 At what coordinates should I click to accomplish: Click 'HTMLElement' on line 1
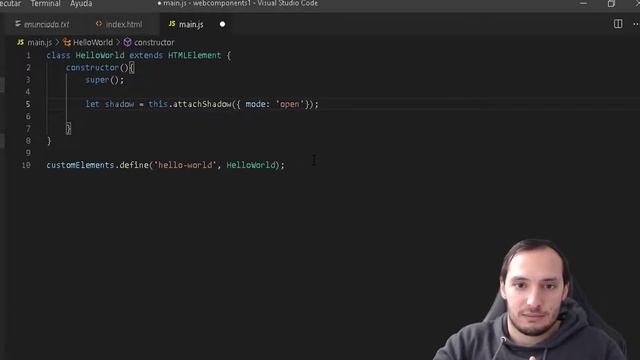pos(194,56)
